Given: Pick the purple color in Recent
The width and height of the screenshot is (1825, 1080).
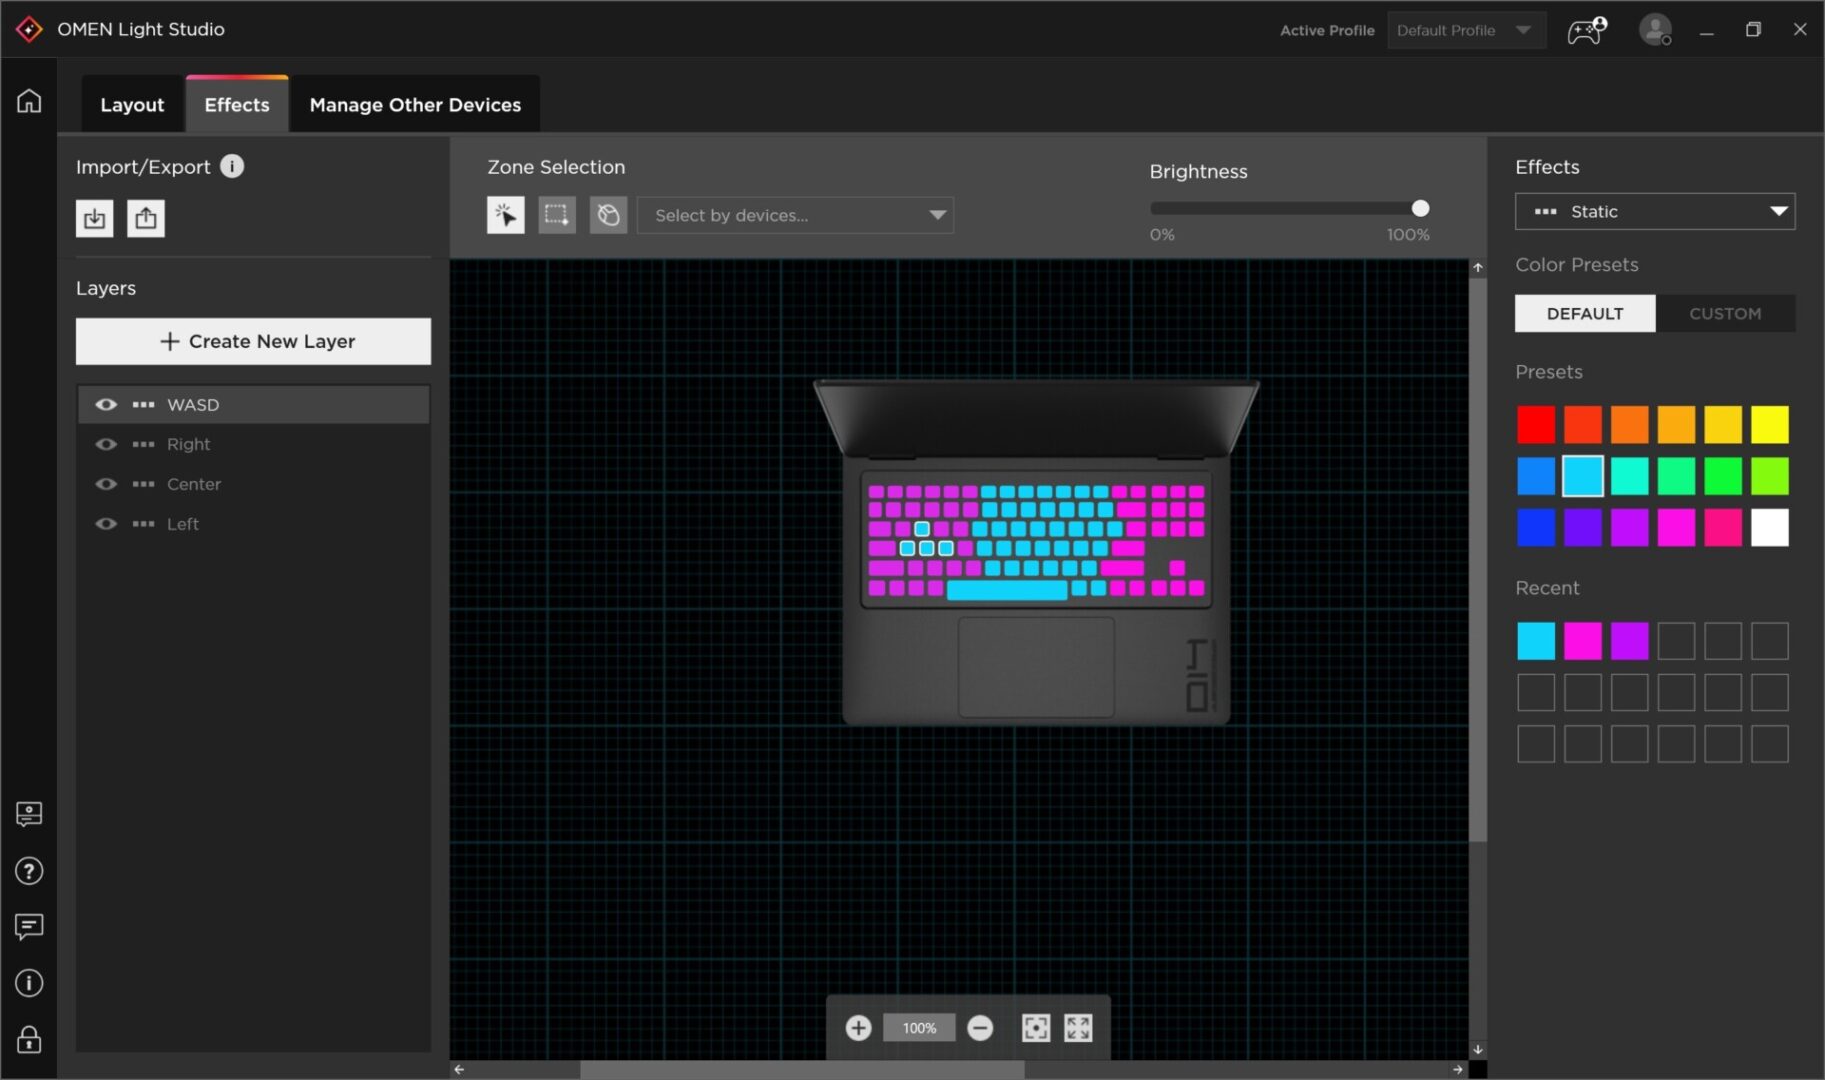Looking at the screenshot, I should click(1630, 641).
